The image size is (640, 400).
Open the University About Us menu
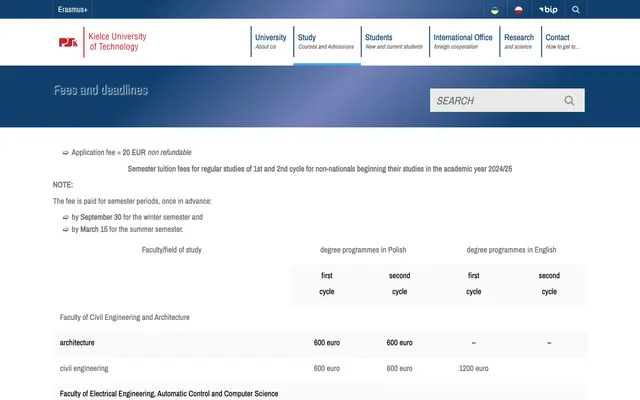click(271, 41)
